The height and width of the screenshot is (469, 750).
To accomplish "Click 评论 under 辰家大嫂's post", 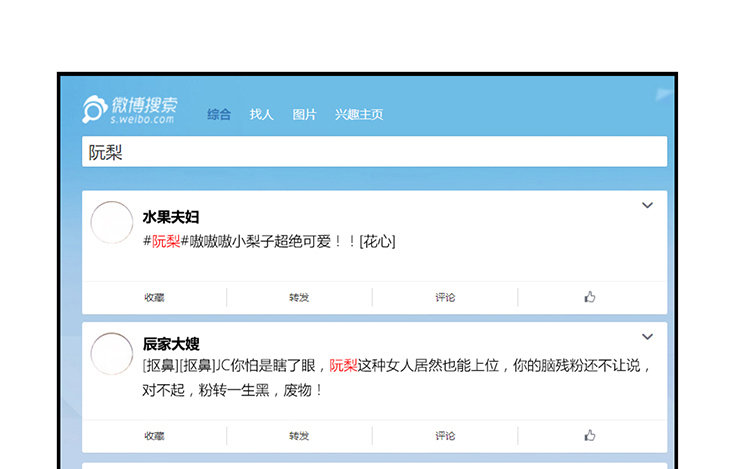I will pyautogui.click(x=445, y=436).
